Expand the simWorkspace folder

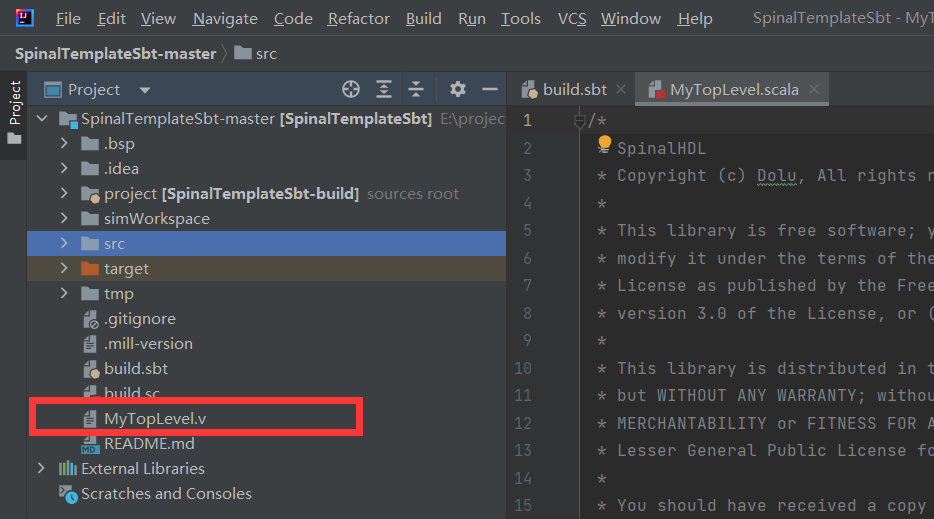click(x=64, y=218)
